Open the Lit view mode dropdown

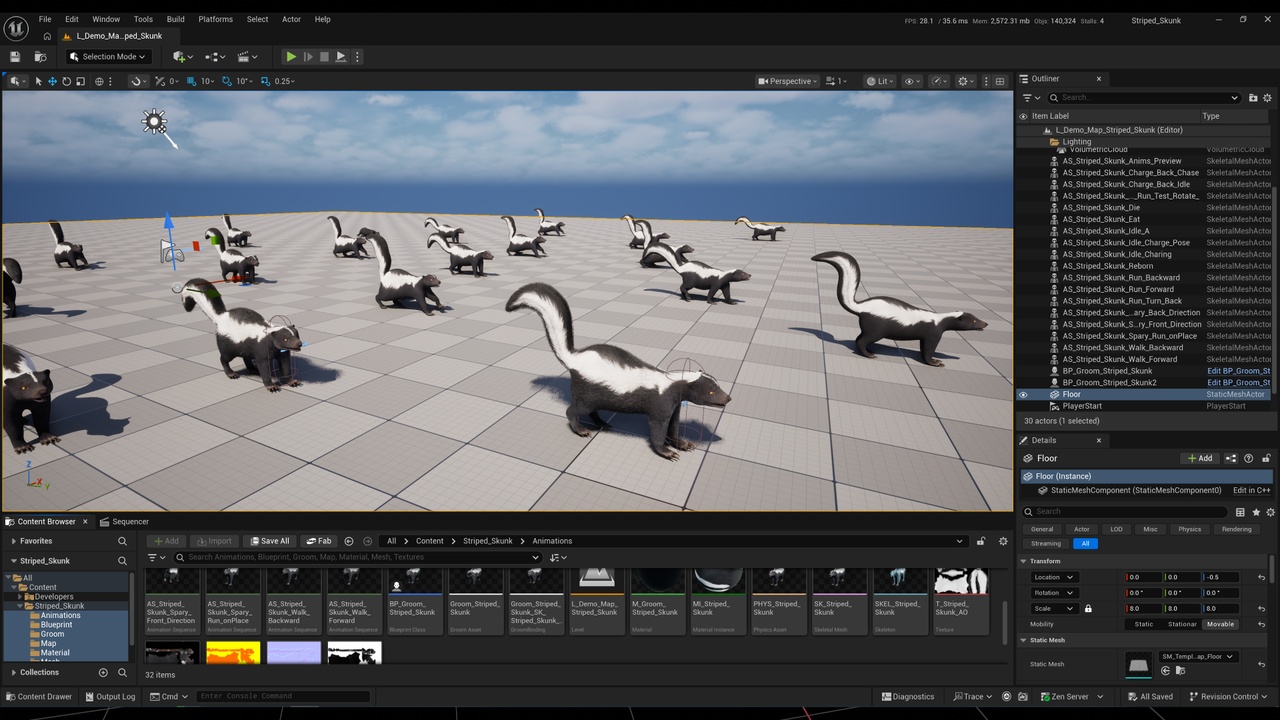point(880,81)
